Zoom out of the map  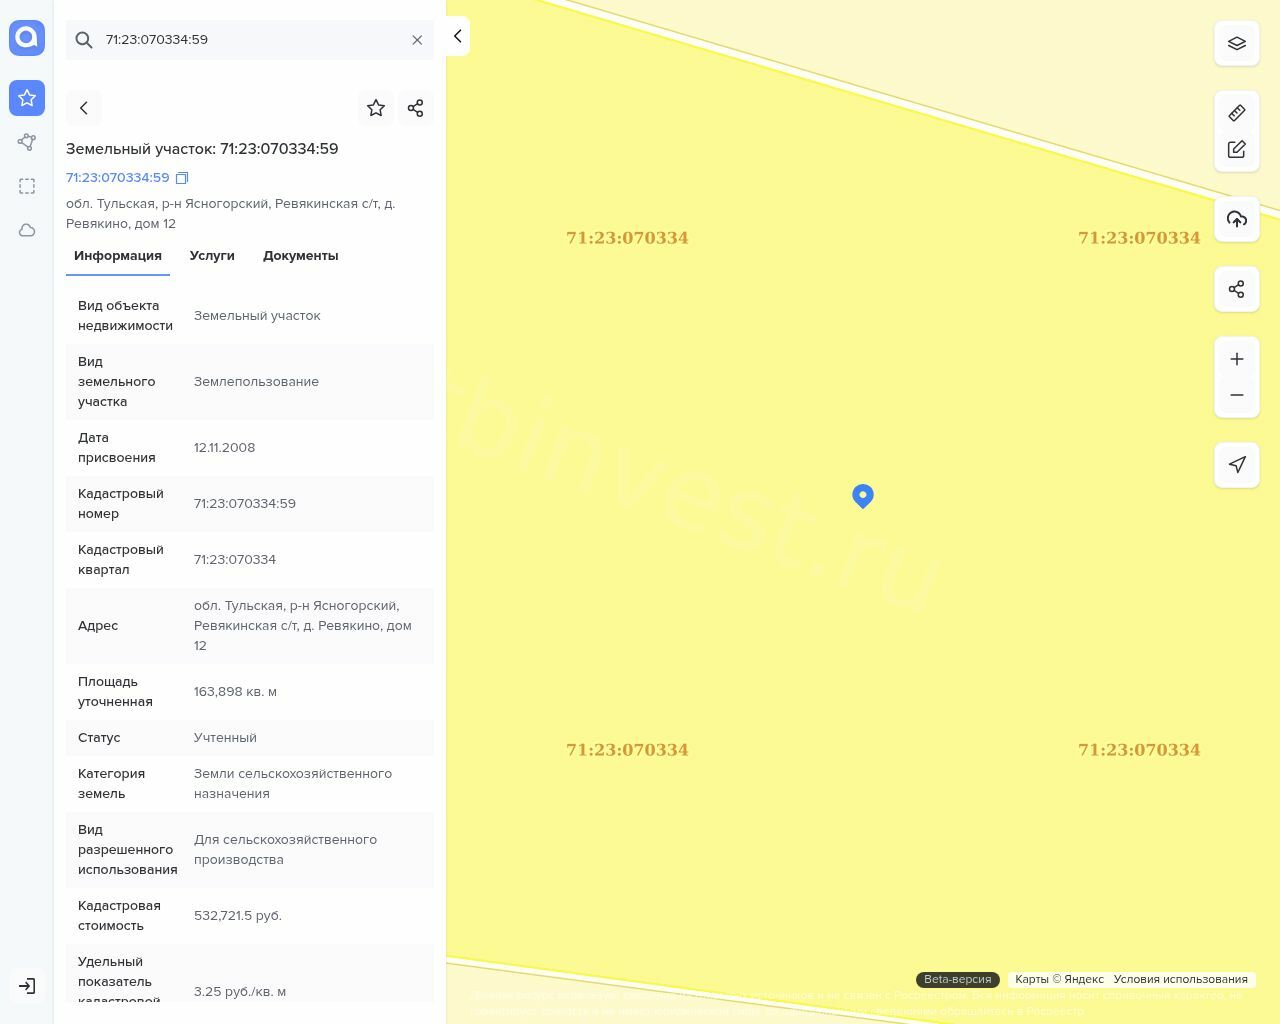click(x=1237, y=395)
